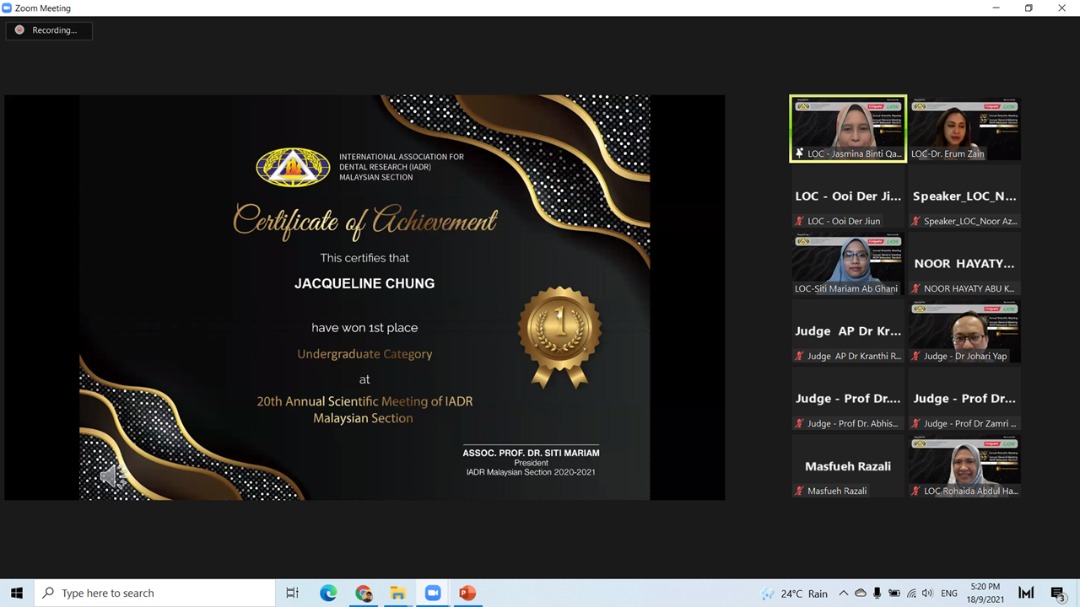Screen dimensions: 1080x607
Task: Select LOC Rohaida Abdul video tile
Action: click(x=964, y=466)
